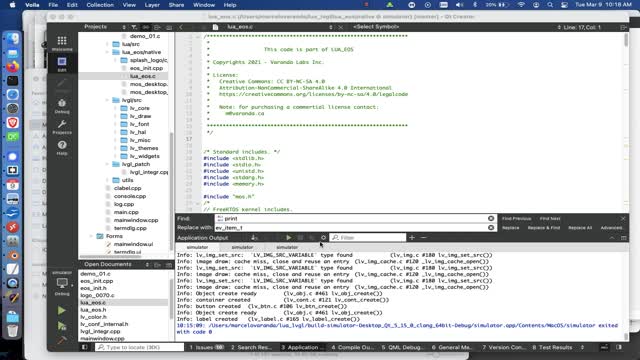The width and height of the screenshot is (640, 360).
Task: Click split icon in Projects header
Action: click(x=157, y=27)
